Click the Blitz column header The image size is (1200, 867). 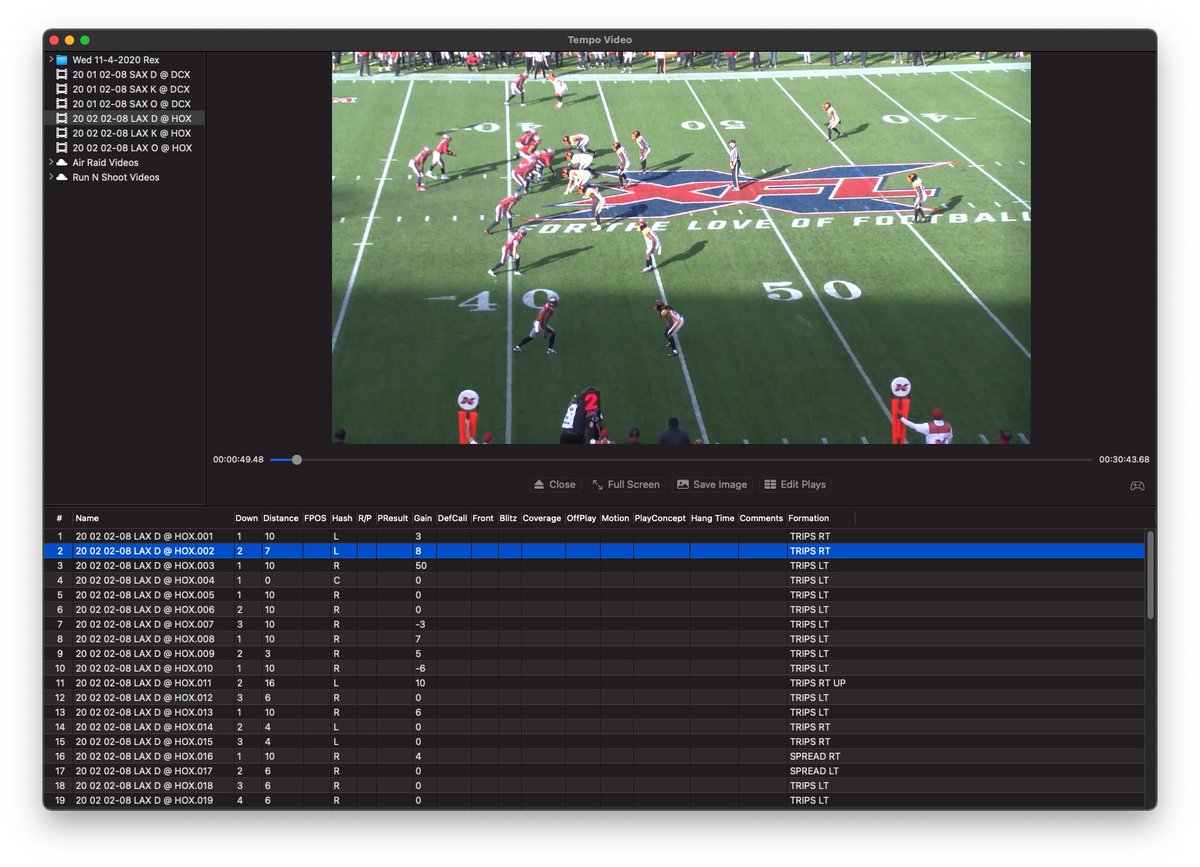click(508, 518)
